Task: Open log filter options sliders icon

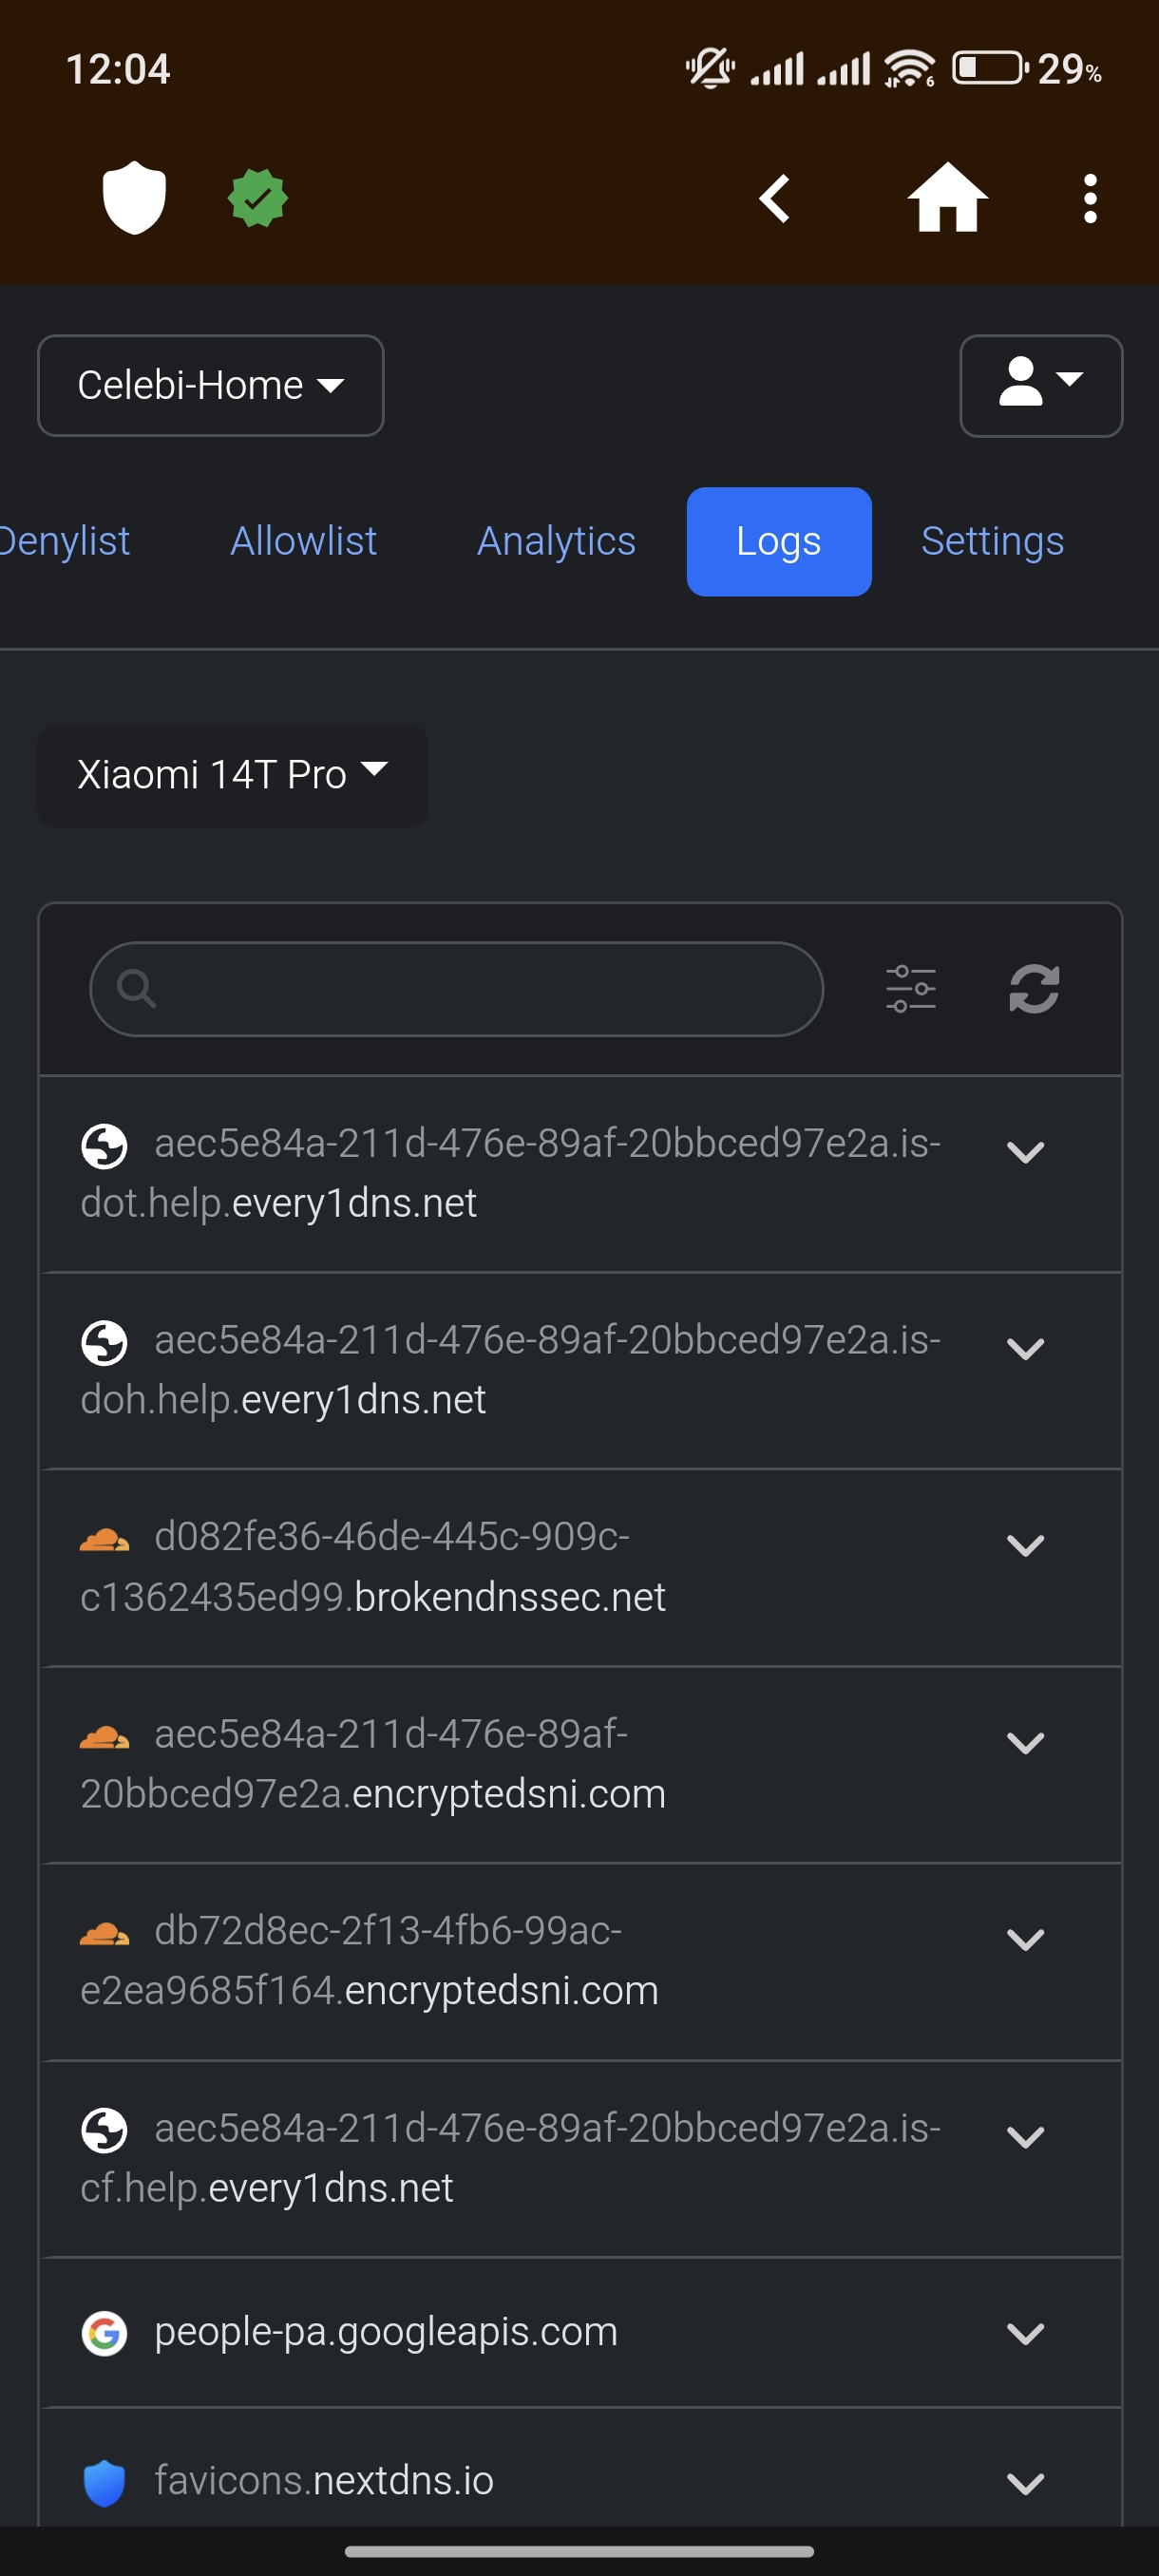Action: (910, 989)
